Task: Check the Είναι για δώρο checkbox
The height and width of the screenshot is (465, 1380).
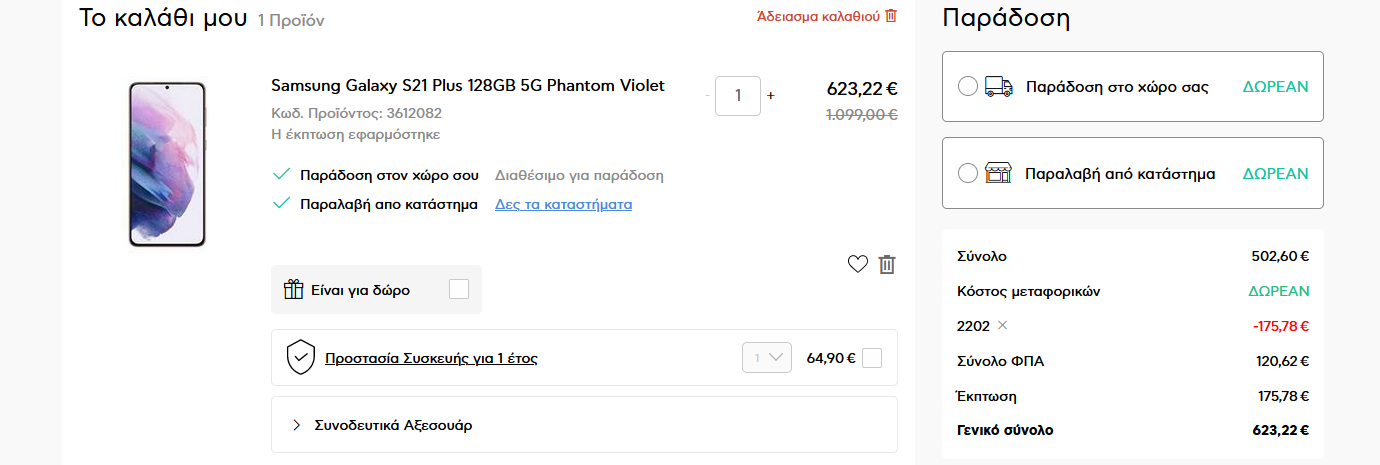Action: [459, 289]
